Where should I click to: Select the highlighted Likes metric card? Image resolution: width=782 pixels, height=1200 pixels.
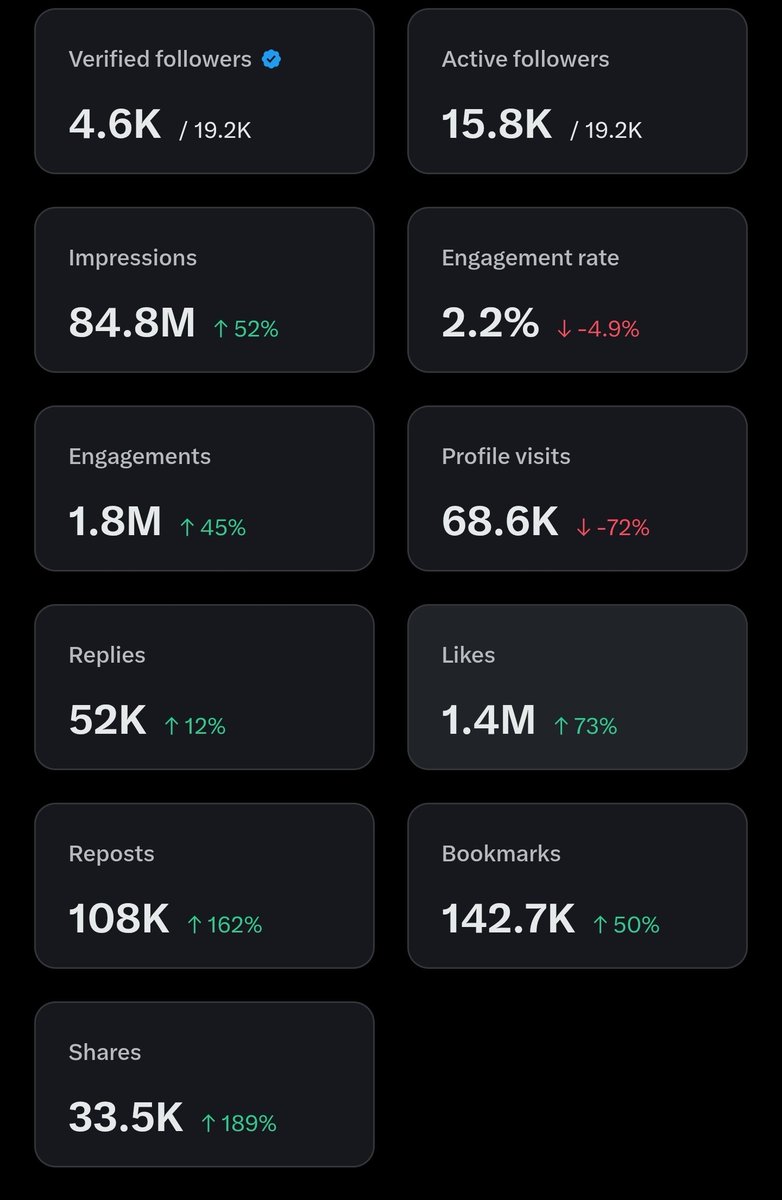pyautogui.click(x=577, y=687)
